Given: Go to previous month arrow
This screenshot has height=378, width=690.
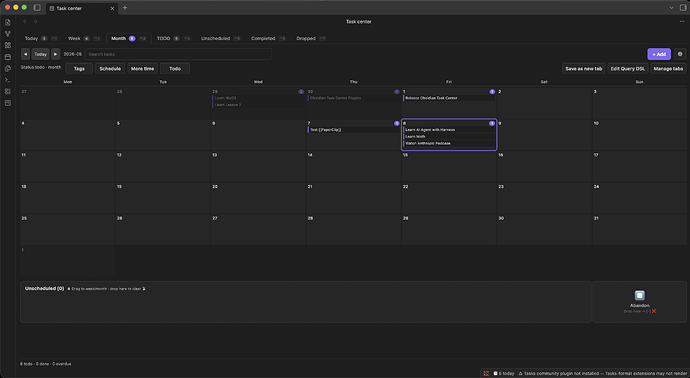Looking at the screenshot, I should [x=26, y=54].
